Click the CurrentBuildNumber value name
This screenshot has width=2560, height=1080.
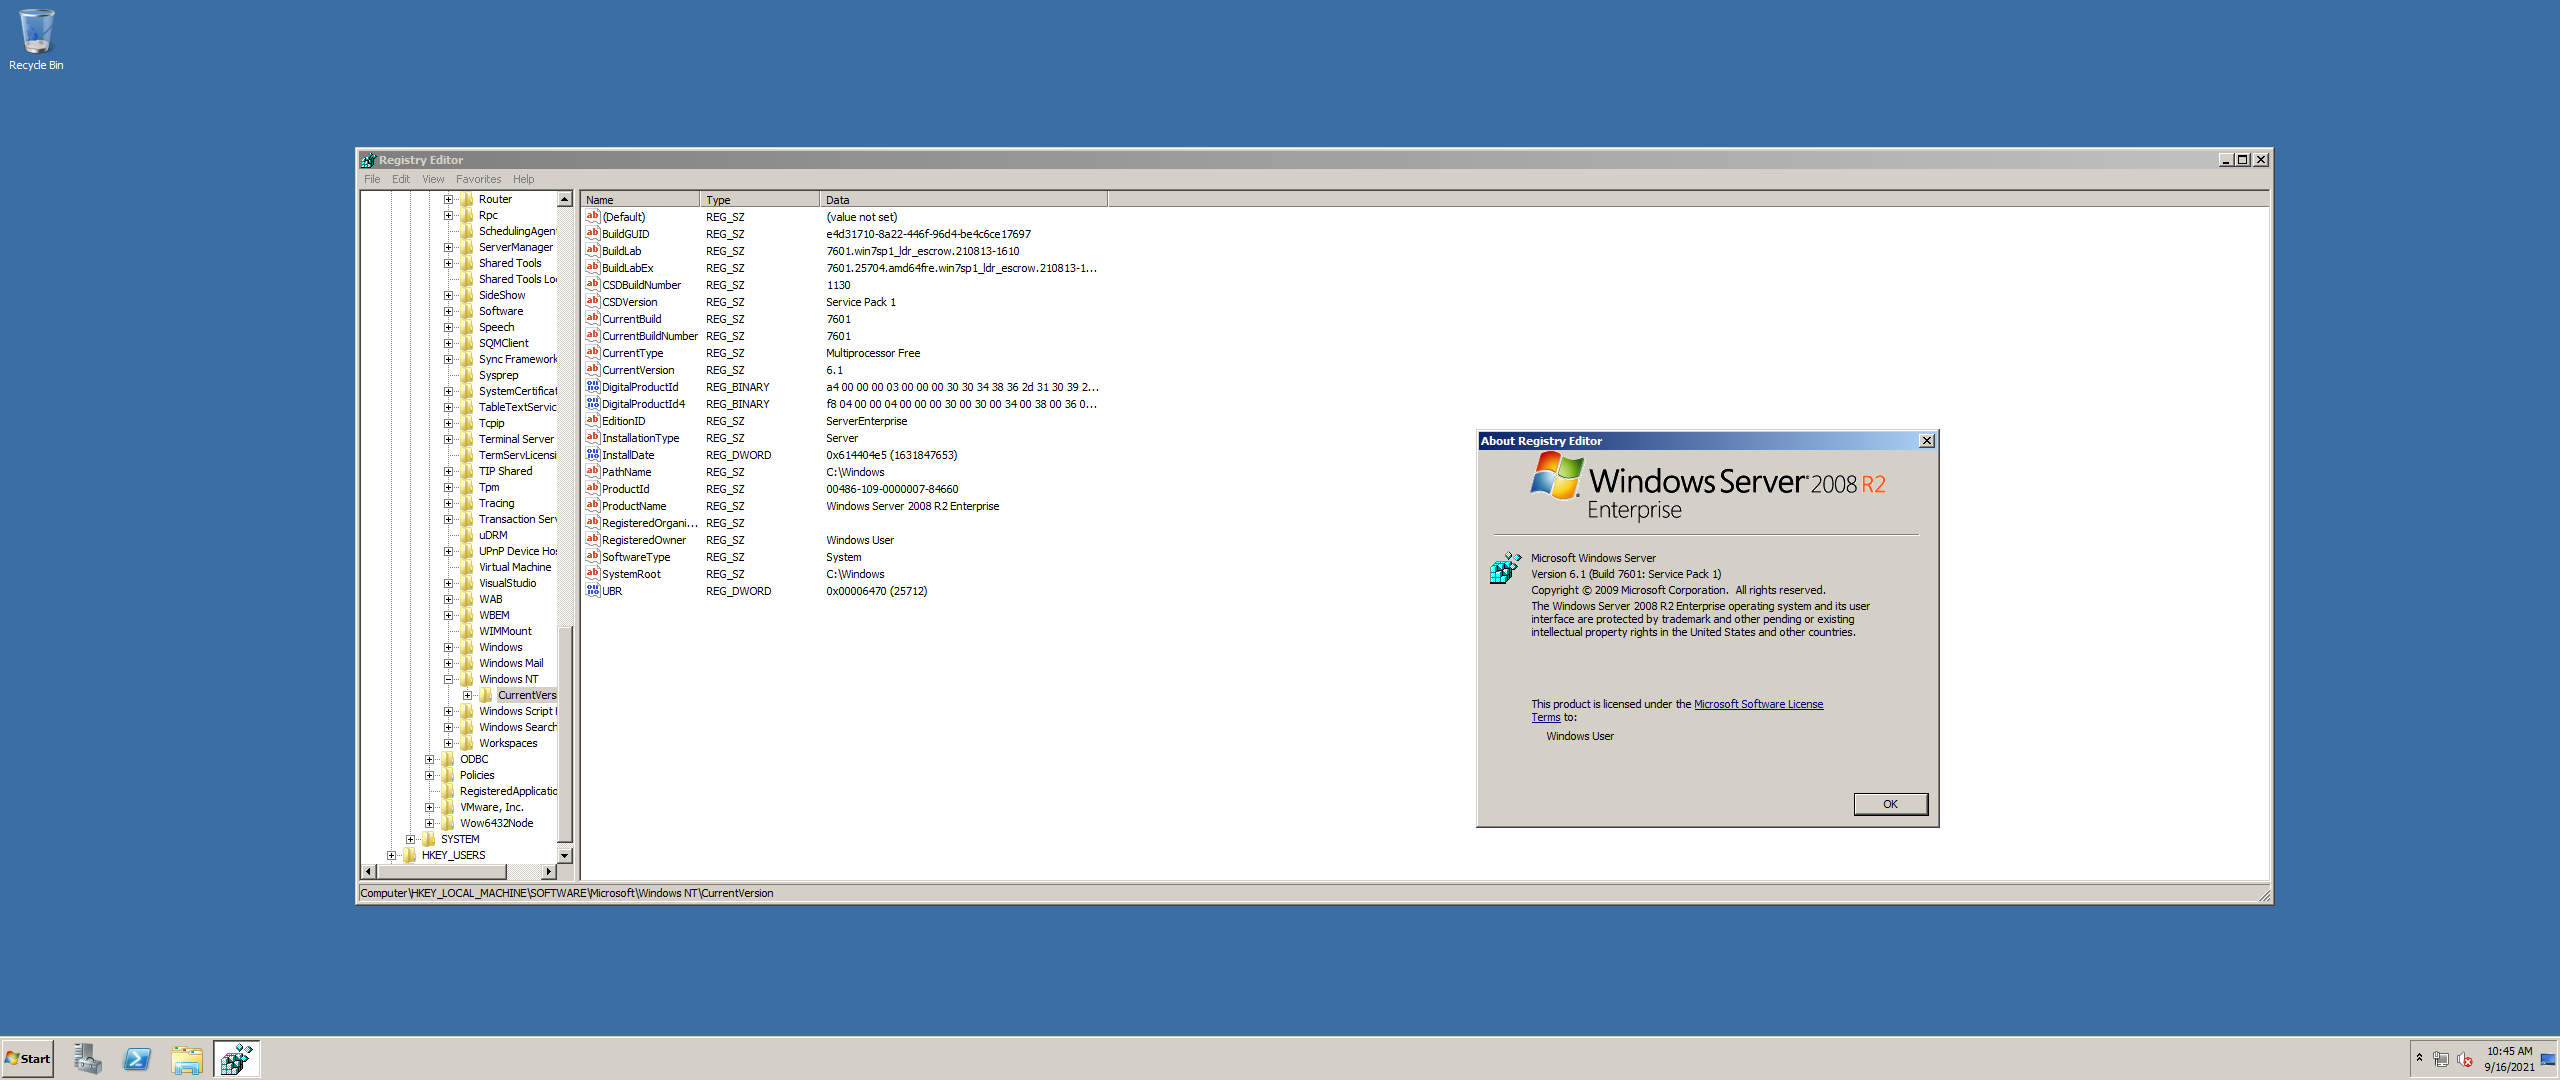[650, 336]
